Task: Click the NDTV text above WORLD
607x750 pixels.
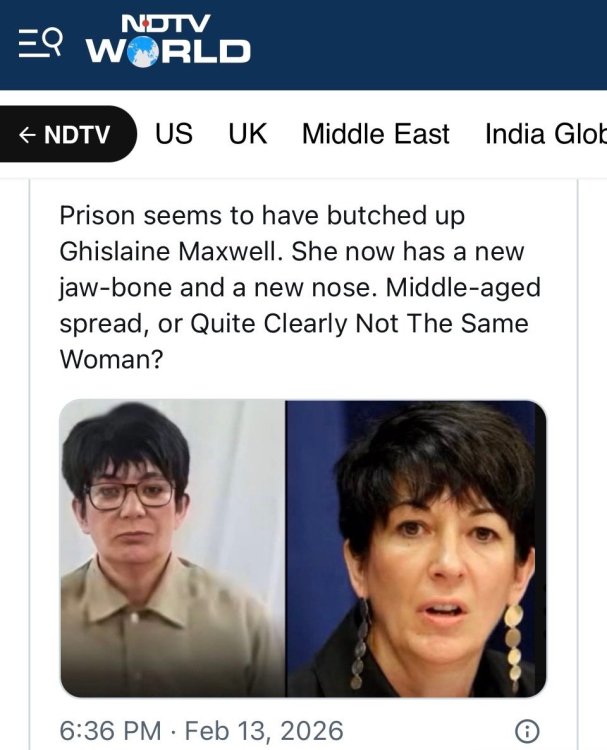Action: (x=166, y=23)
